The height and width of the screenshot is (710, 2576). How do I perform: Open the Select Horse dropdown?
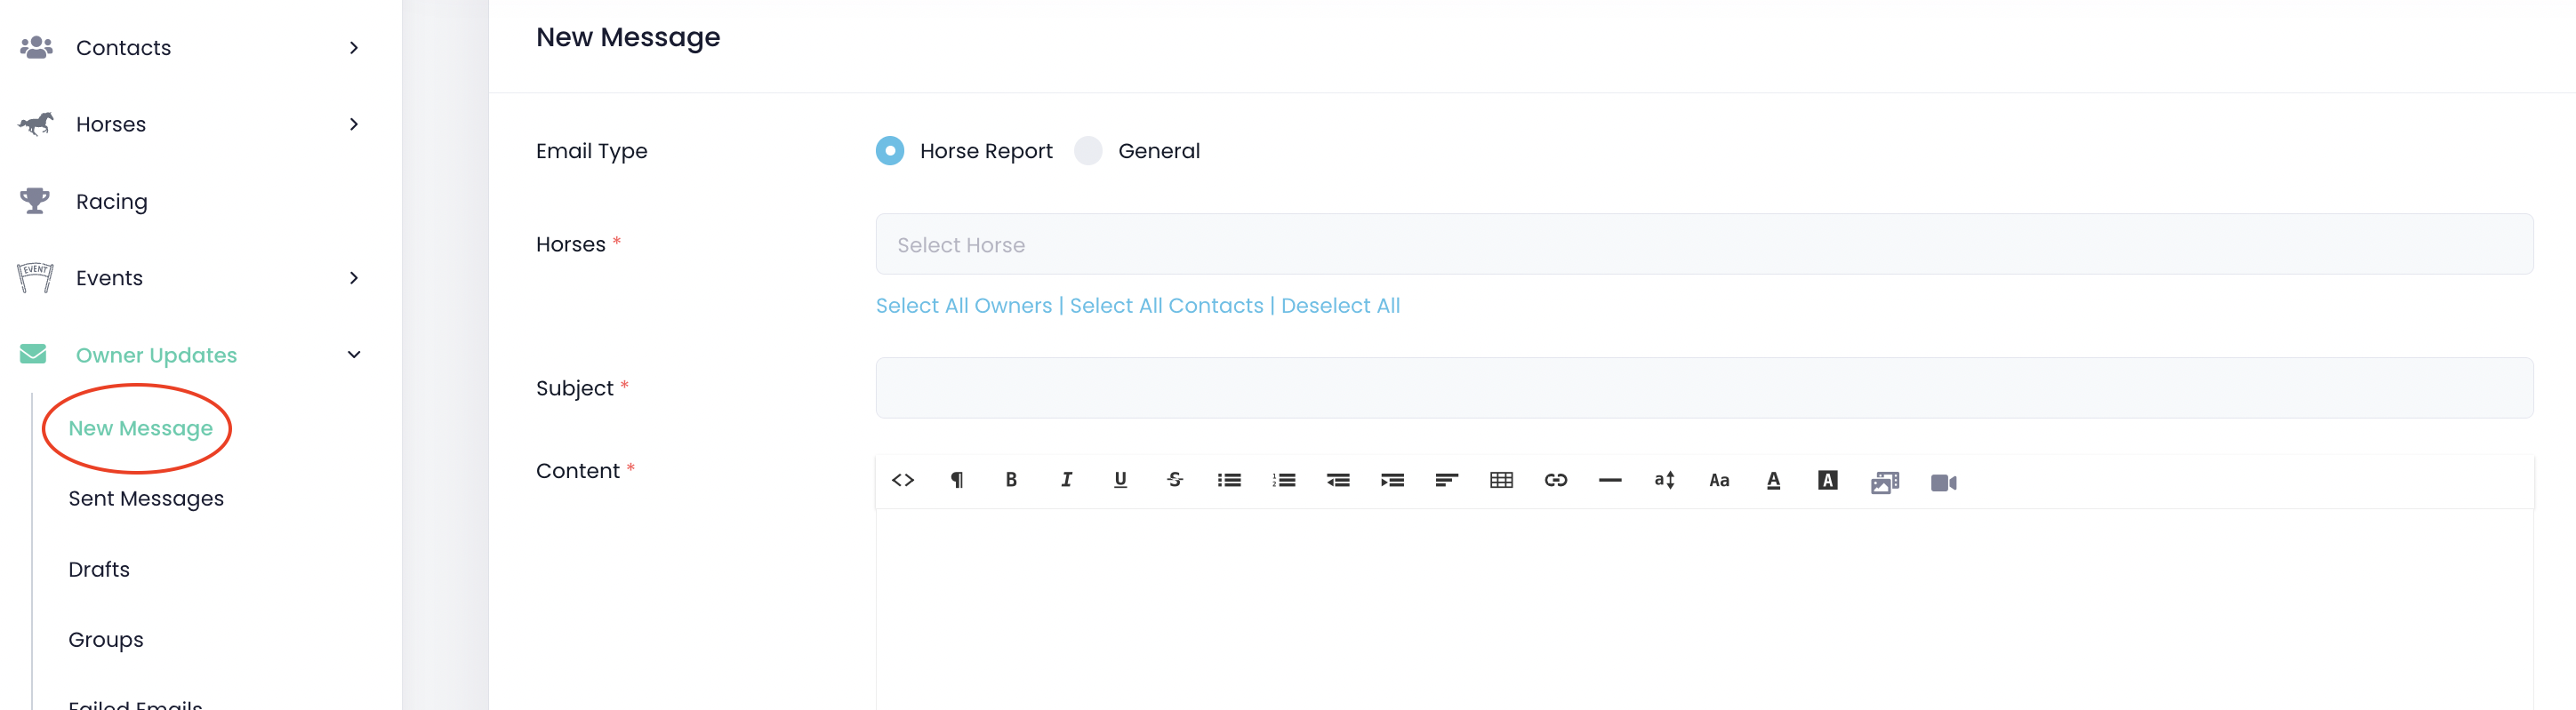[x=1703, y=244]
